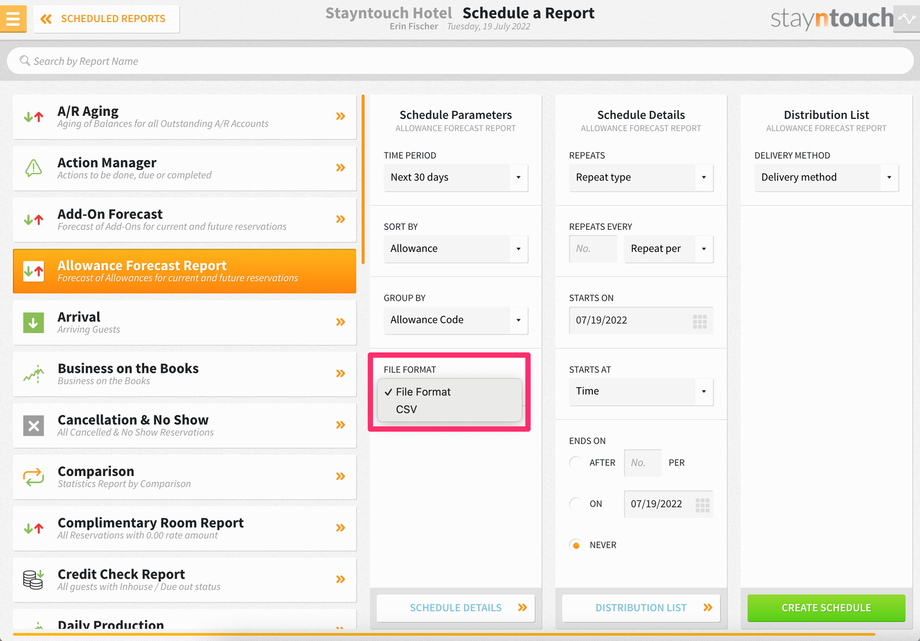
Task: Open Arrival report chevron
Action: 340,322
